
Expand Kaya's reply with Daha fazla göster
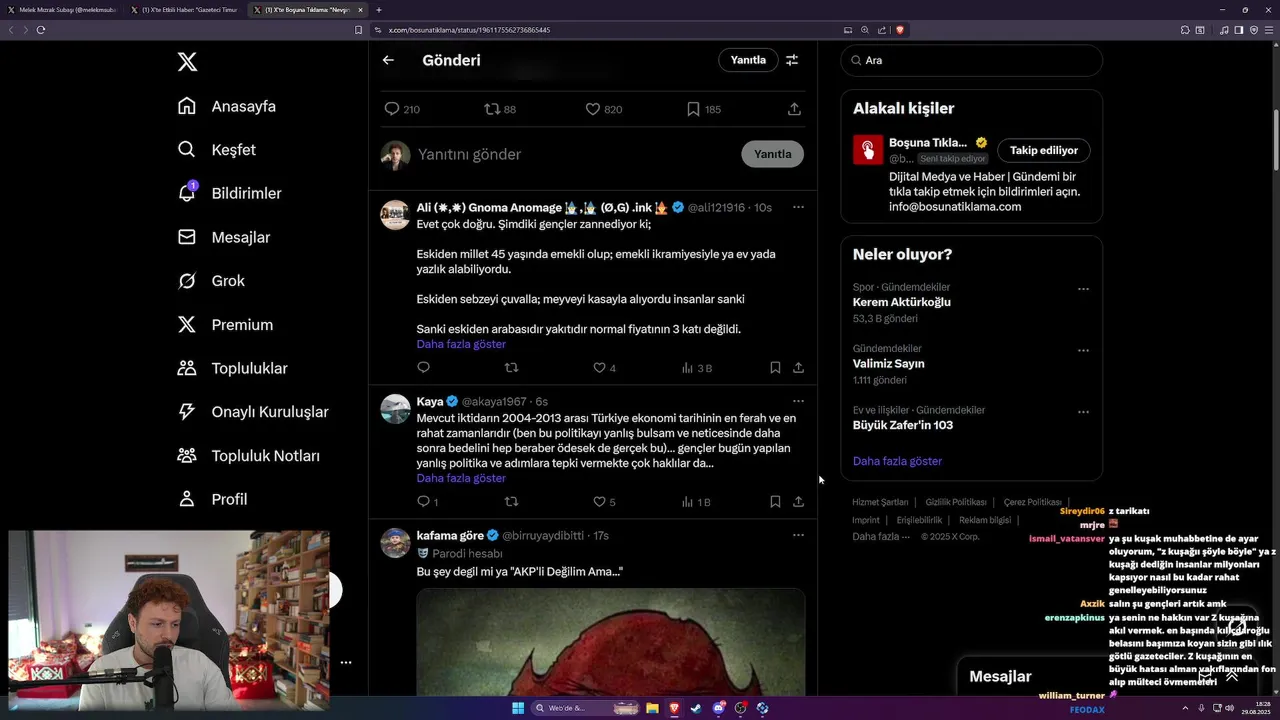[x=461, y=478]
